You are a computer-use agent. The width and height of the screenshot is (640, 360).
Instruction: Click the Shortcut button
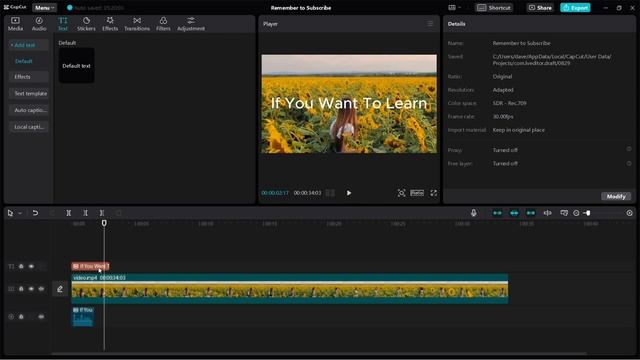coord(494,8)
